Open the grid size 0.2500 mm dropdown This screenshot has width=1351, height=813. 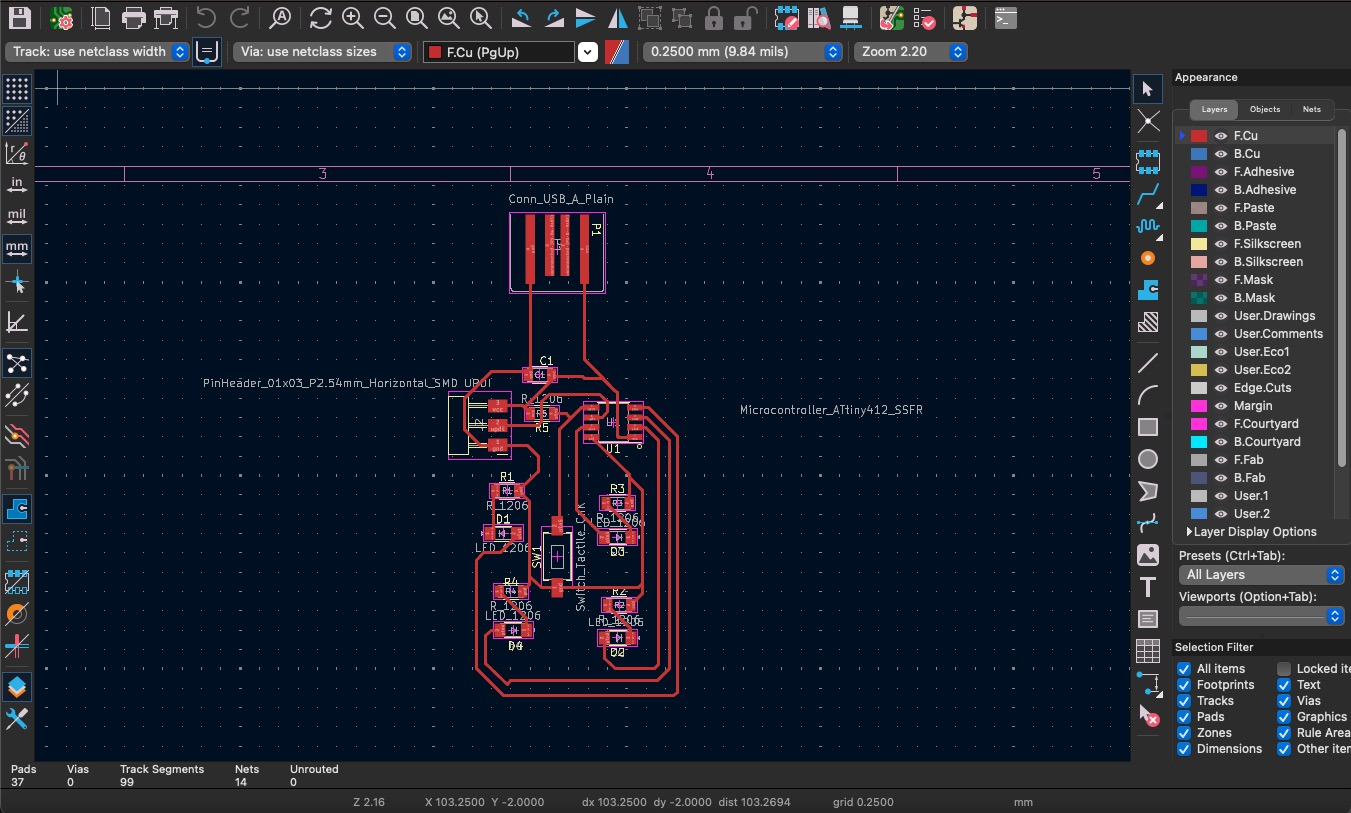tap(743, 51)
